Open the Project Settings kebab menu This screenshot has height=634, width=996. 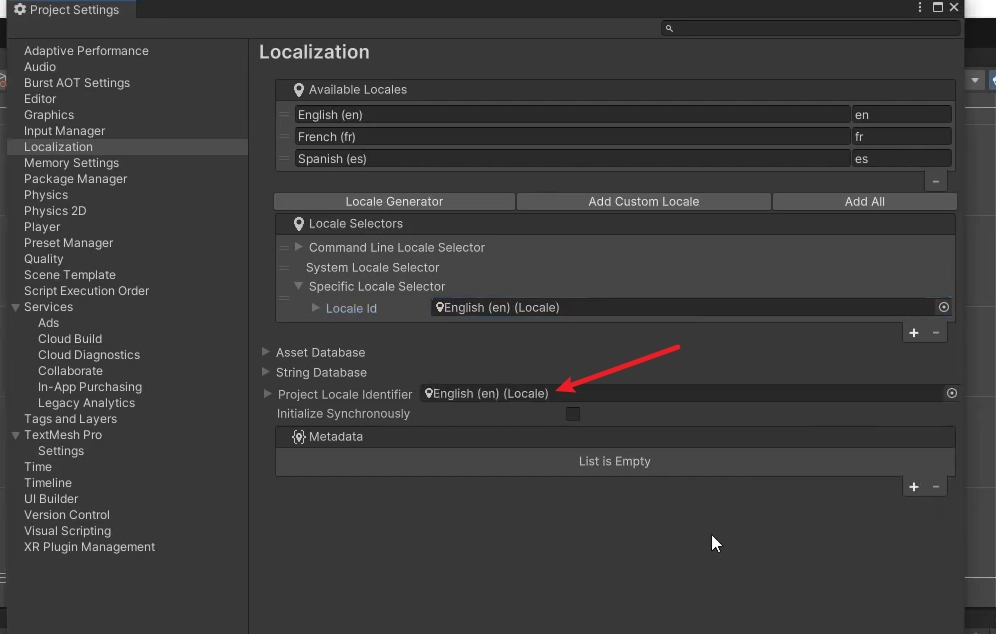(920, 7)
